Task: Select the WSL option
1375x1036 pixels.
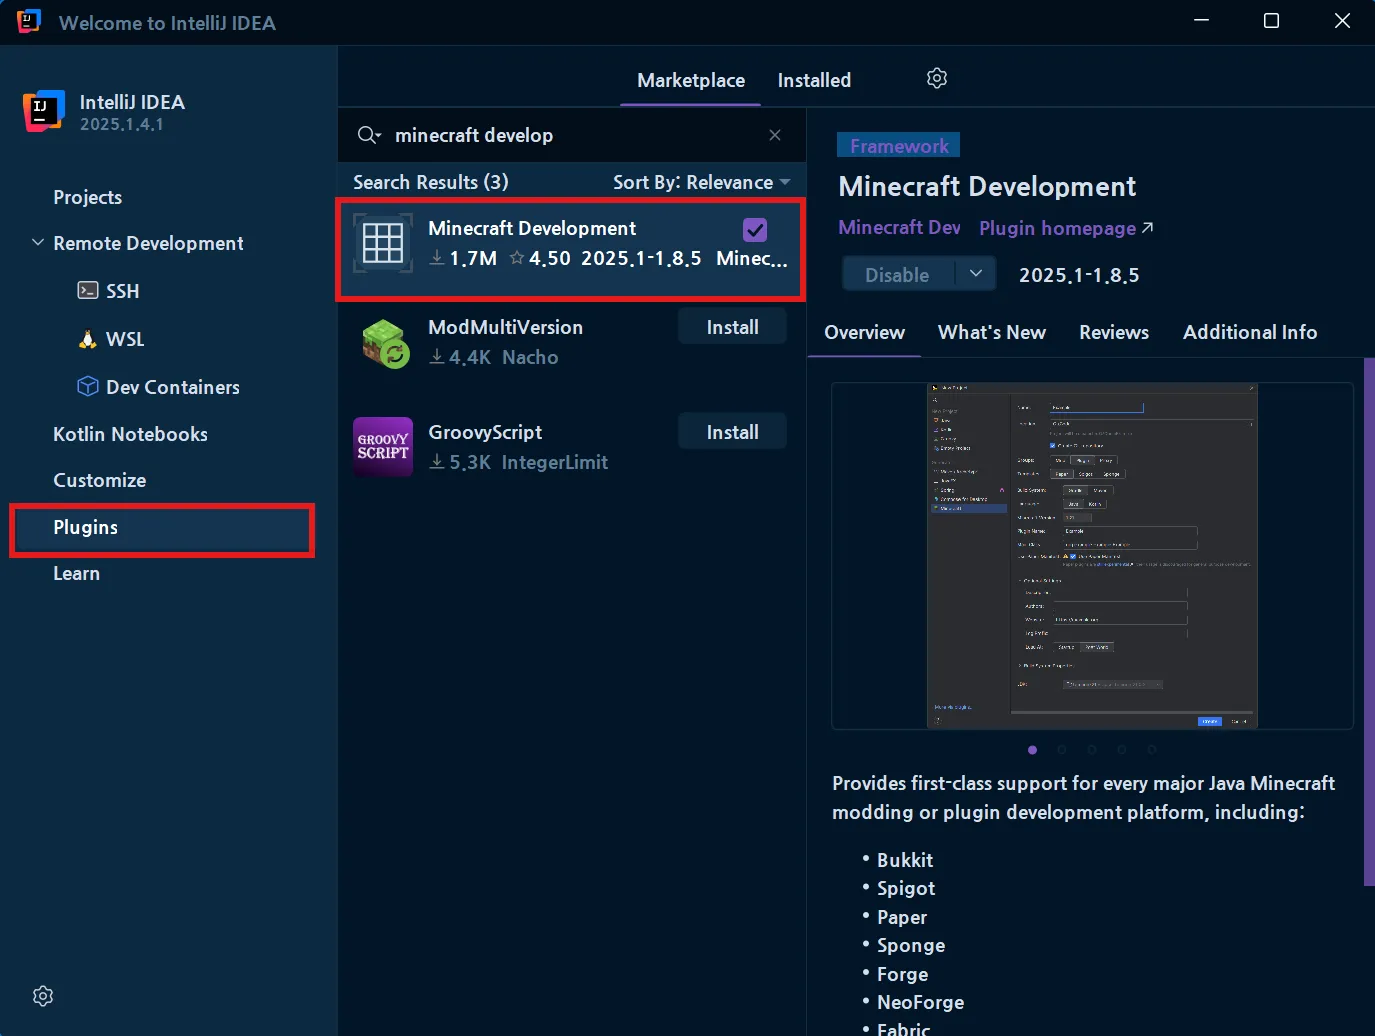Action: (x=124, y=339)
